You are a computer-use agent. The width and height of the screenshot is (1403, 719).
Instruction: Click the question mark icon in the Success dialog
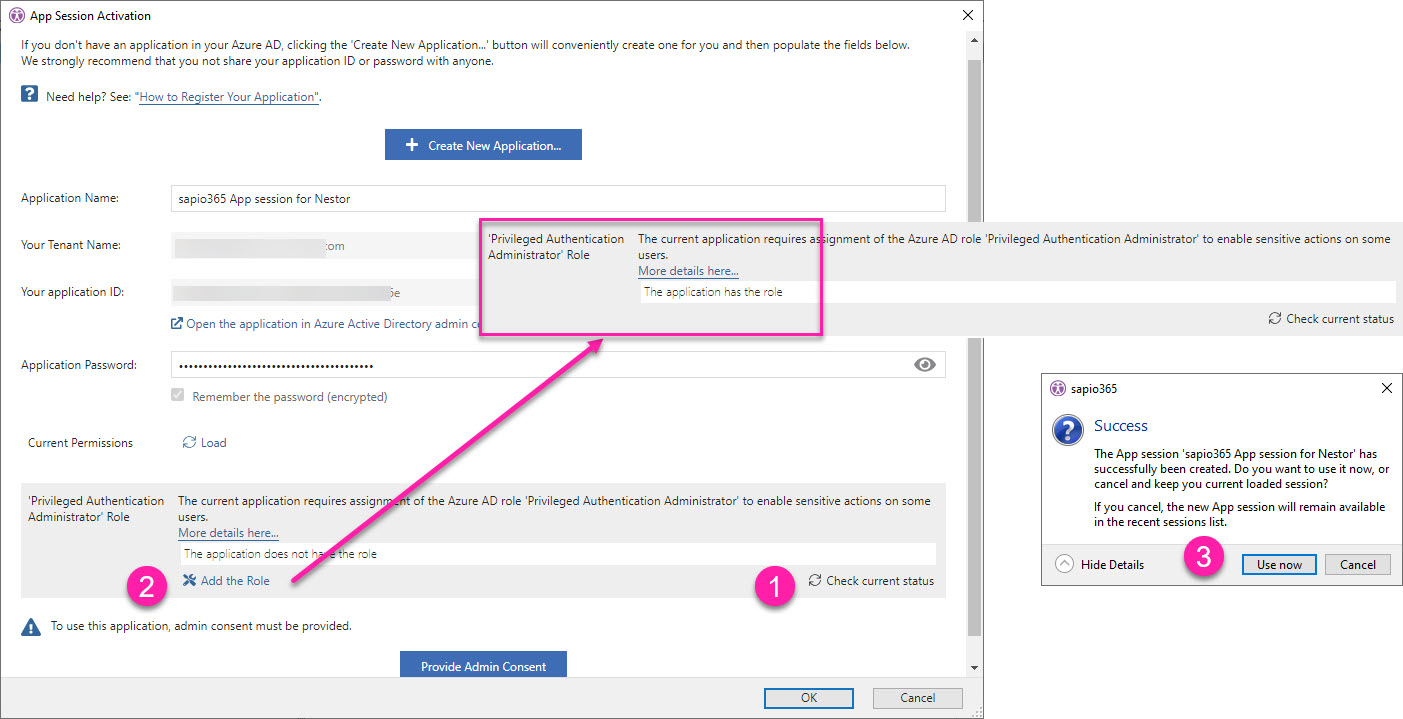(1069, 431)
